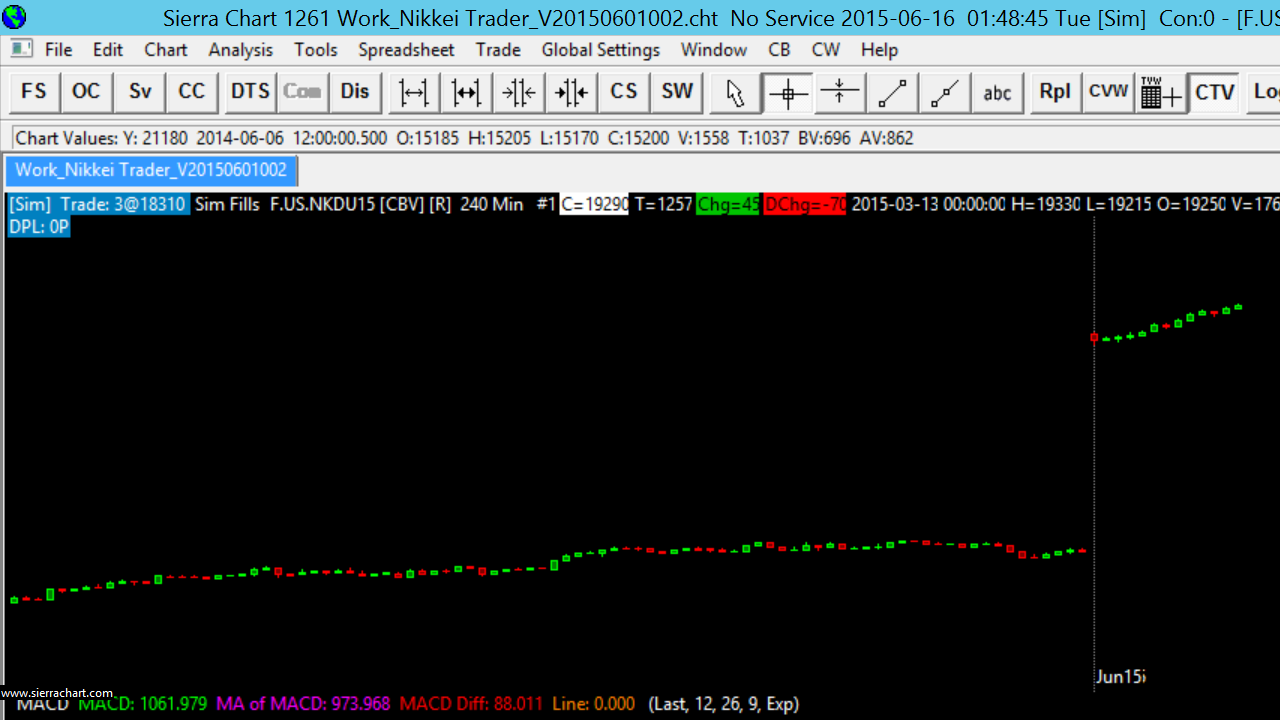Open the Spreadsheet menu
This screenshot has width=1280, height=720.
coord(406,50)
